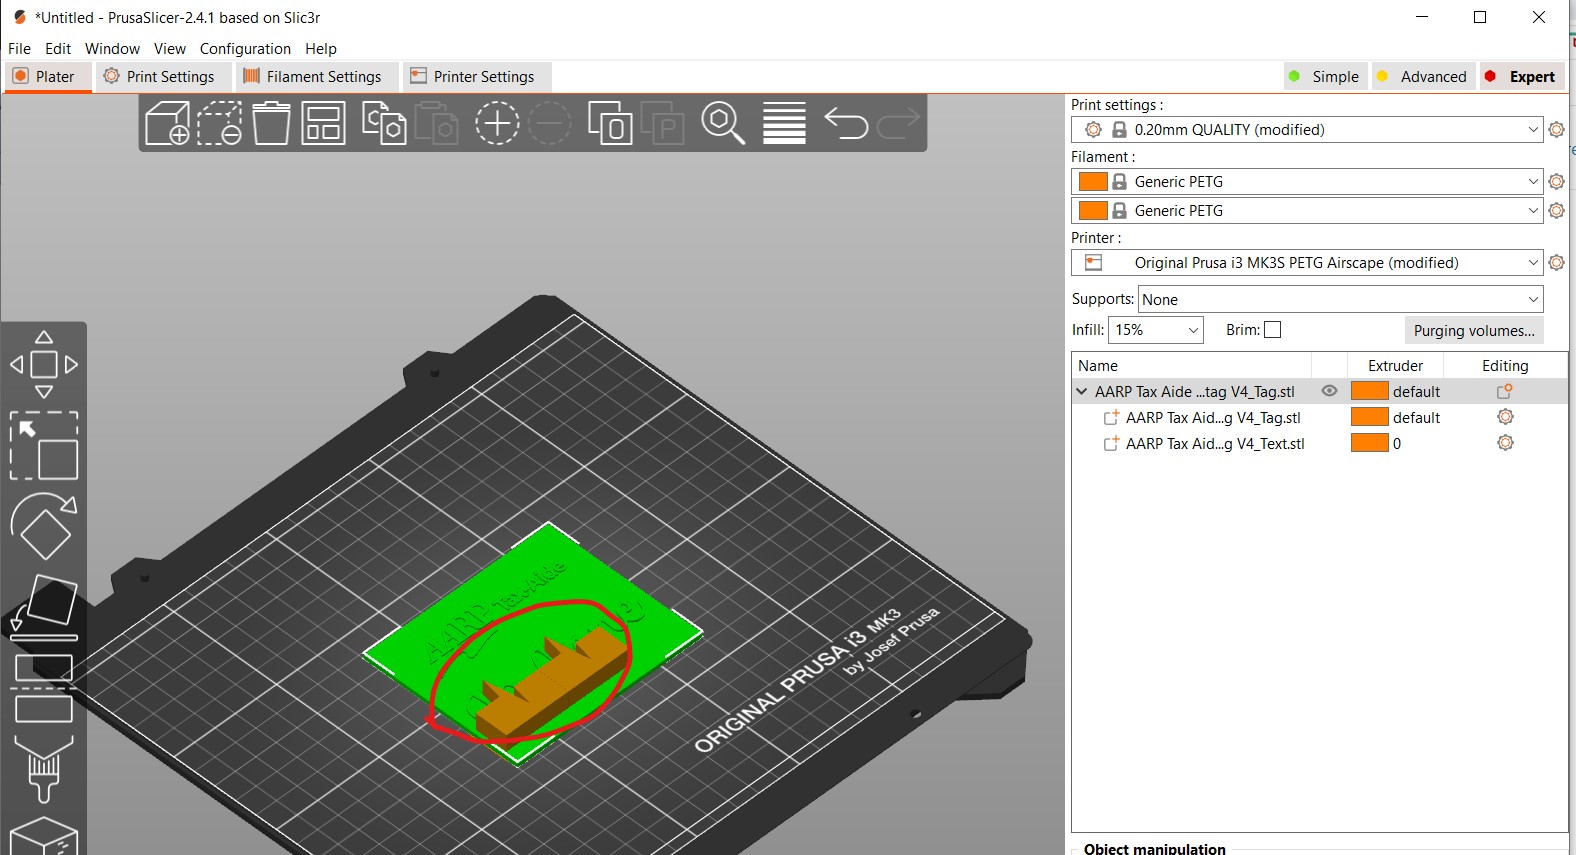Select the Place on face tool

coord(44,607)
